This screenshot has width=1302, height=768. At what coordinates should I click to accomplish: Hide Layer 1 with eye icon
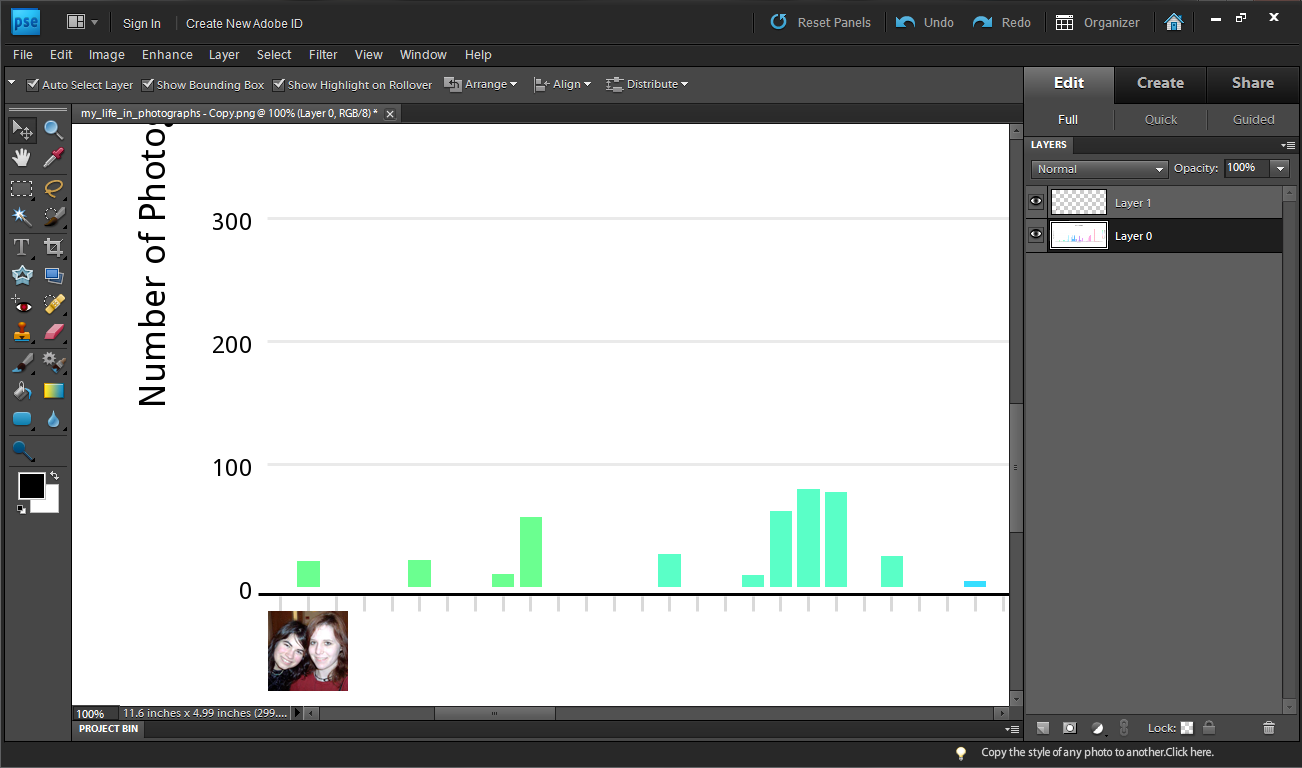(x=1036, y=202)
